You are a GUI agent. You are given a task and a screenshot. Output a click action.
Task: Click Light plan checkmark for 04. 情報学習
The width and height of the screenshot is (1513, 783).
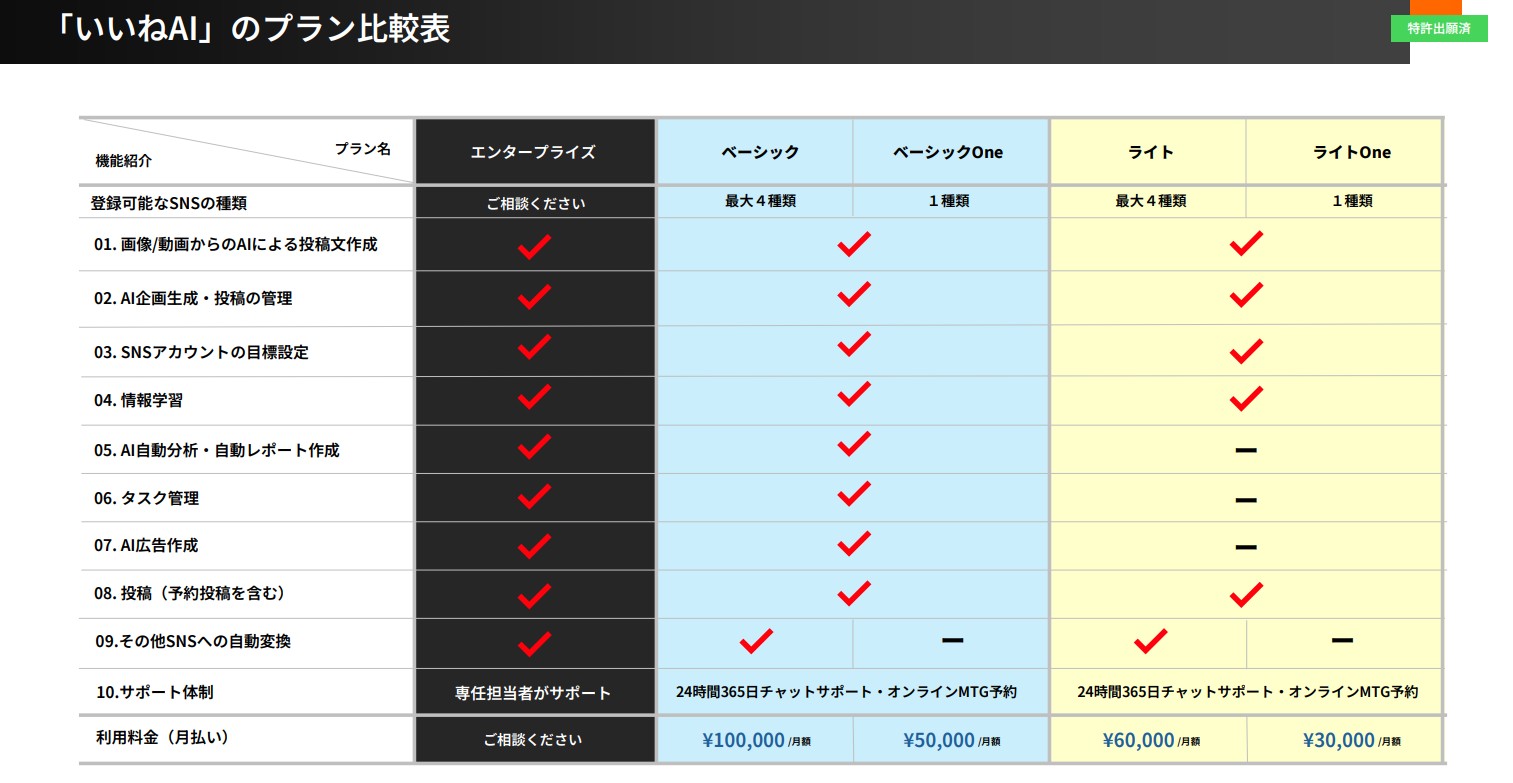click(x=1245, y=399)
